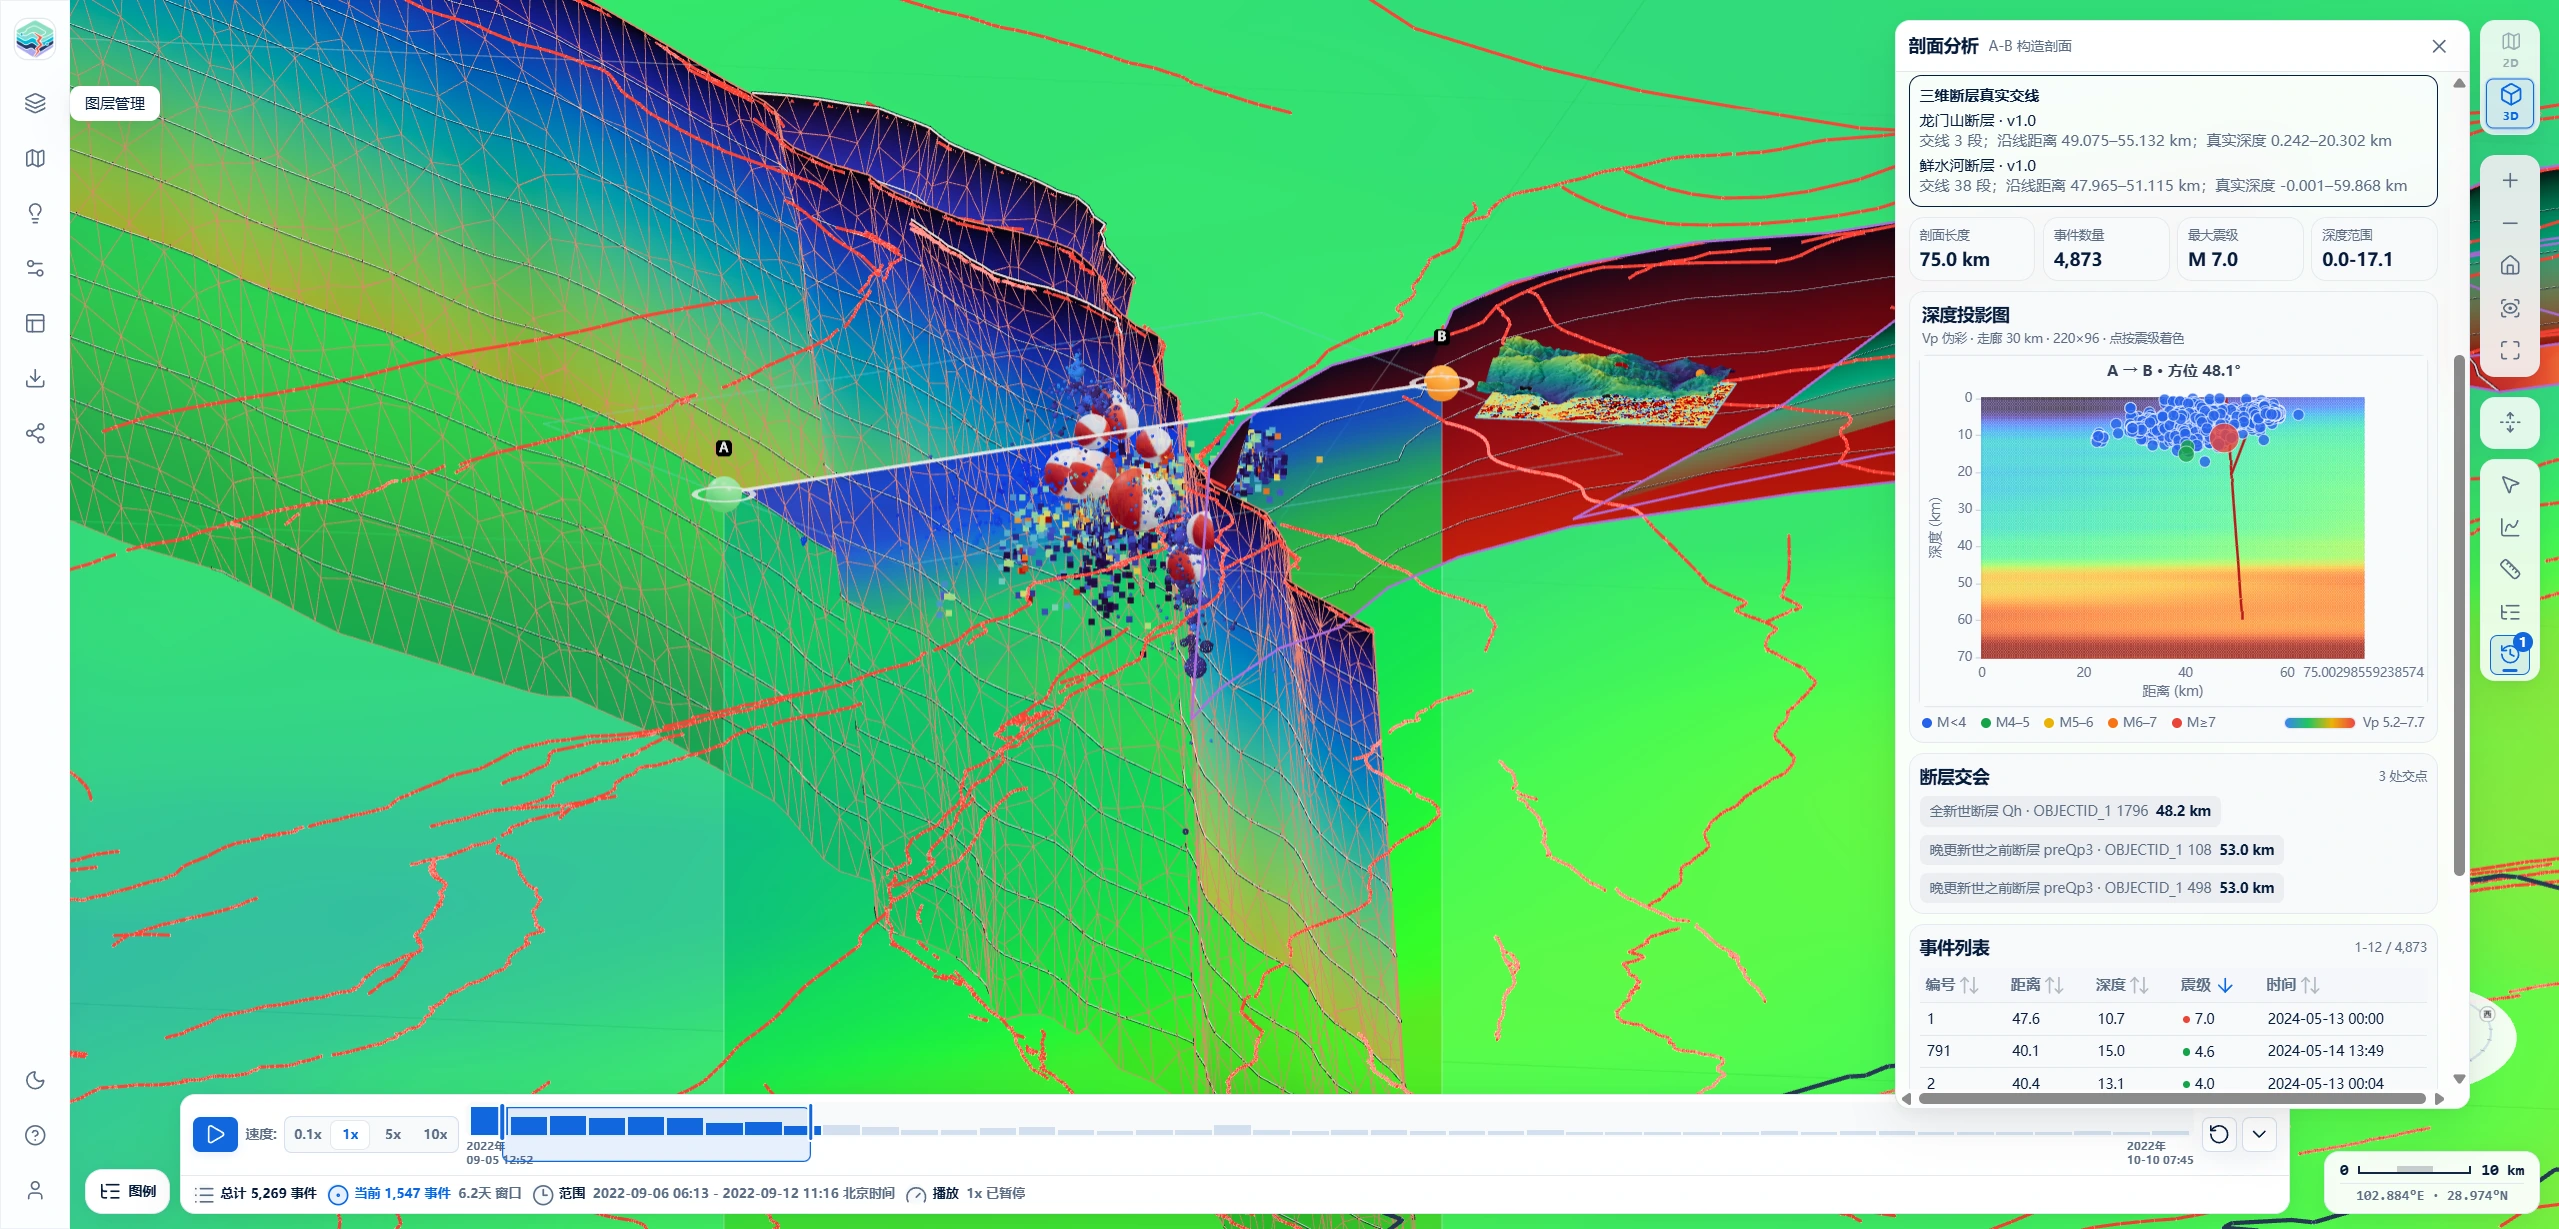This screenshot has height=1229, width=2559.
Task: Open the list tree tool in right toolbar
Action: point(2510,612)
